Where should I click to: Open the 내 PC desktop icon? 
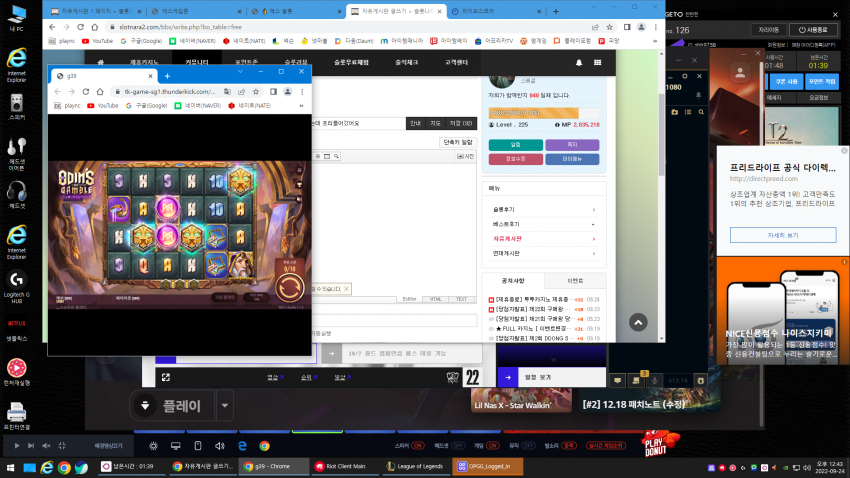pos(17,17)
